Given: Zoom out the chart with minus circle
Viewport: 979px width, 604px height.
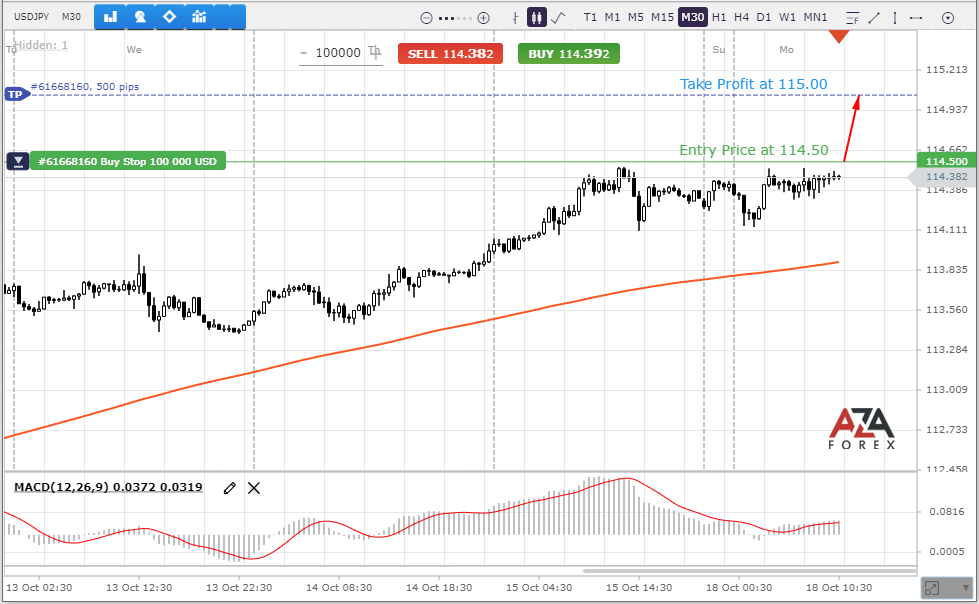Looking at the screenshot, I should [426, 18].
